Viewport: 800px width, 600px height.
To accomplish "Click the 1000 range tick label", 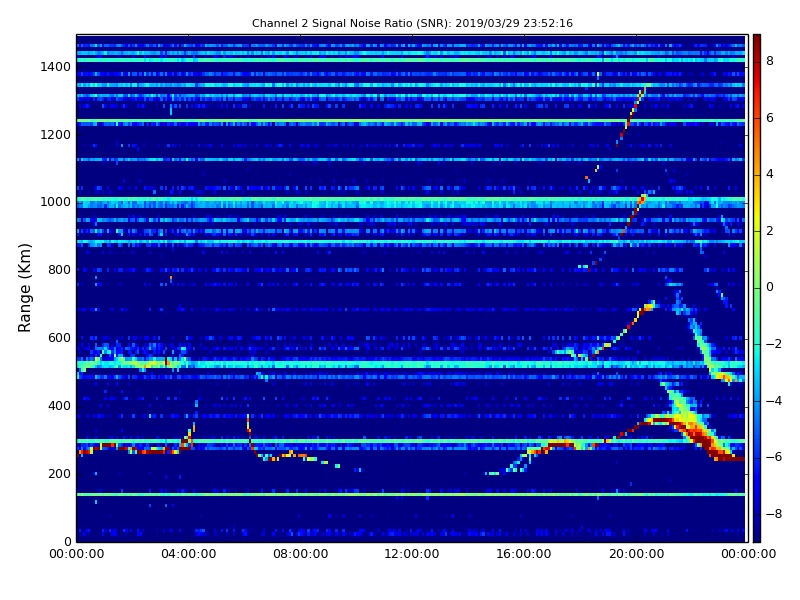I will point(55,202).
